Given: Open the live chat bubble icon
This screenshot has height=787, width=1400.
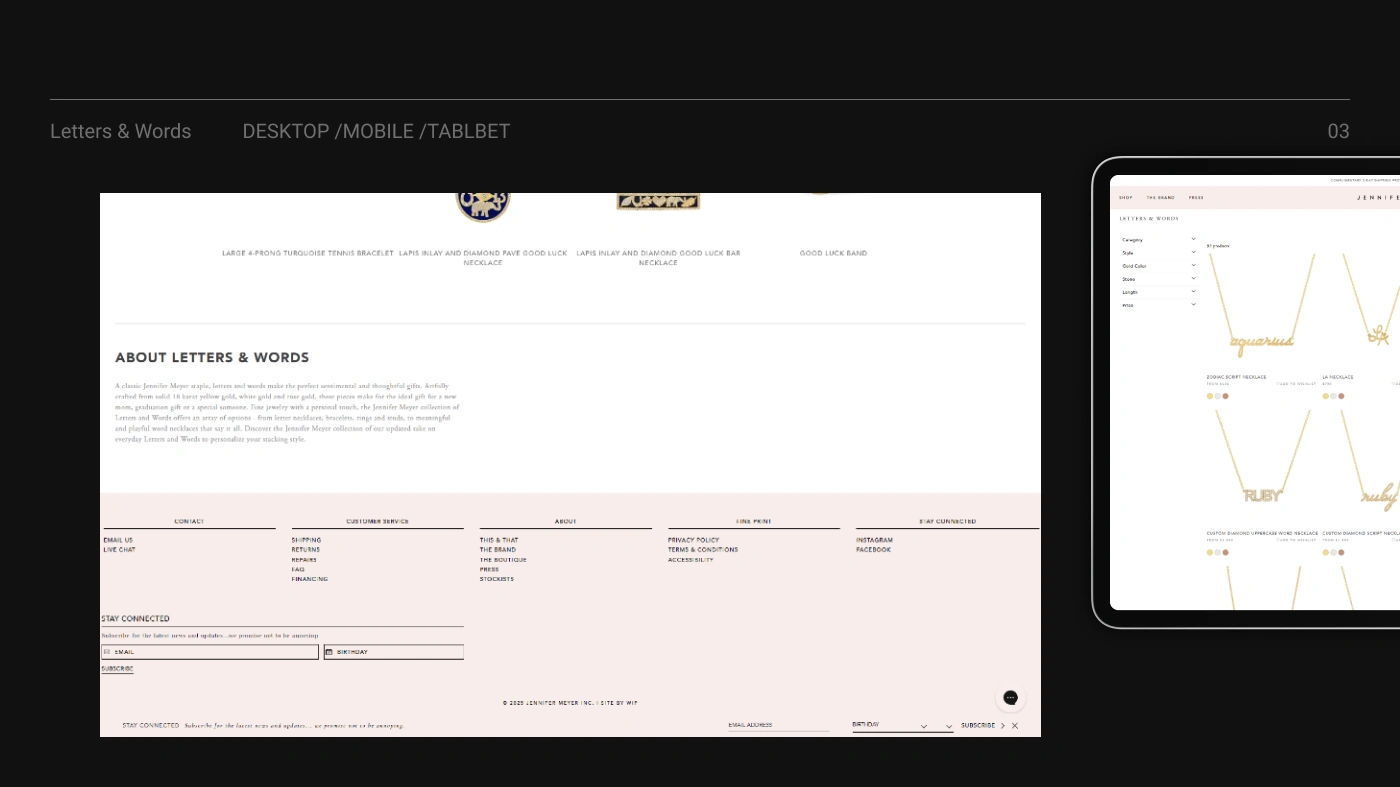Looking at the screenshot, I should [x=1010, y=698].
